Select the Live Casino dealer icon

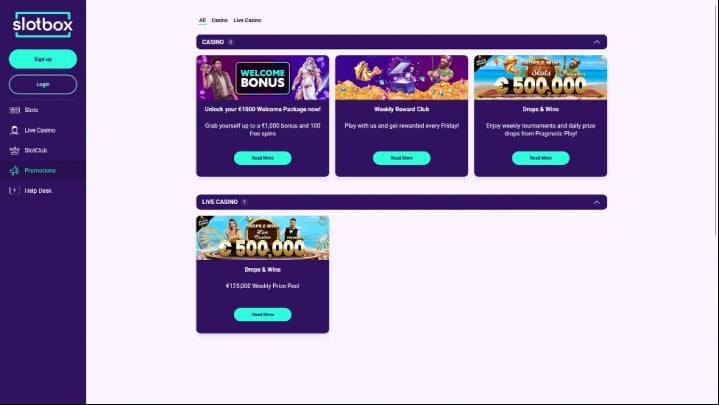click(x=14, y=130)
